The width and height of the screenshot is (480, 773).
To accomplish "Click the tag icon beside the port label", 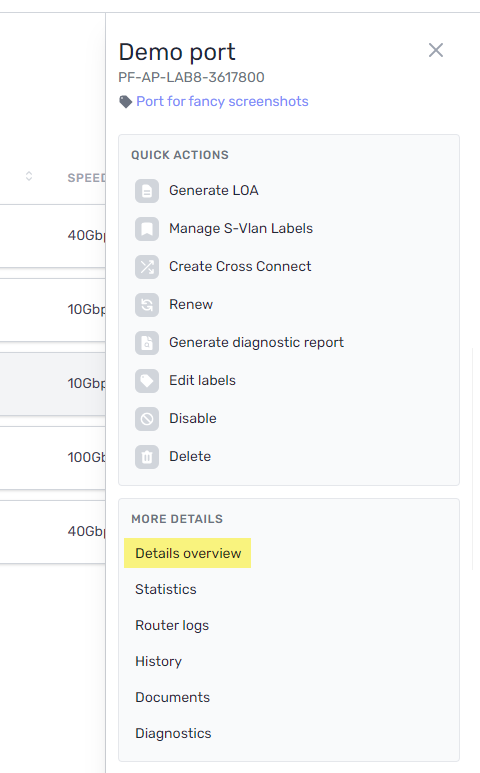I will point(125,102).
